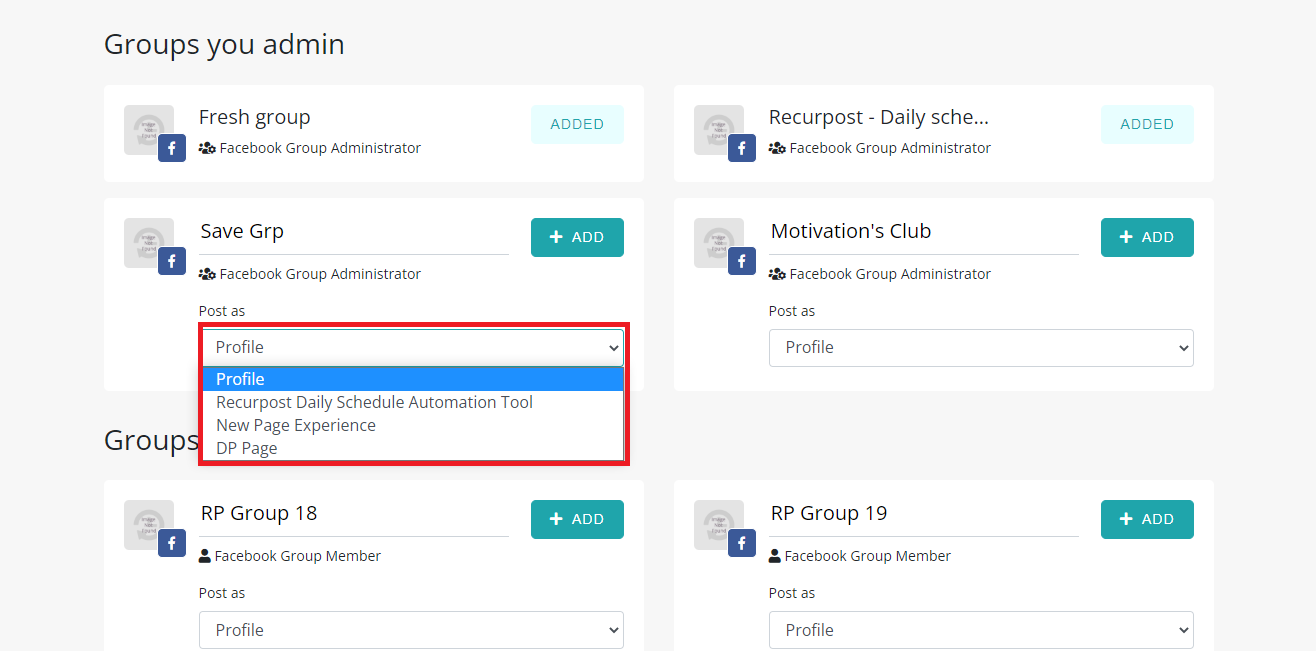This screenshot has width=1316, height=651.
Task: Click the Facebook icon on Fresh group's avatar
Action: [171, 147]
